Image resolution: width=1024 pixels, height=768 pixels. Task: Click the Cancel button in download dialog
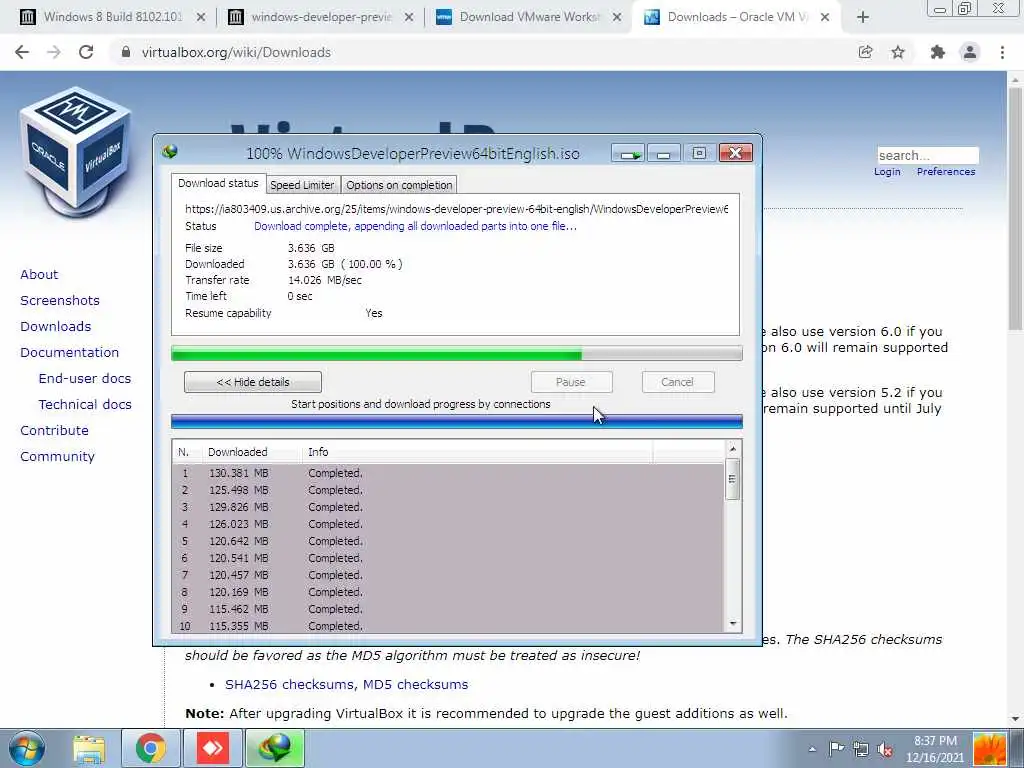(x=678, y=382)
